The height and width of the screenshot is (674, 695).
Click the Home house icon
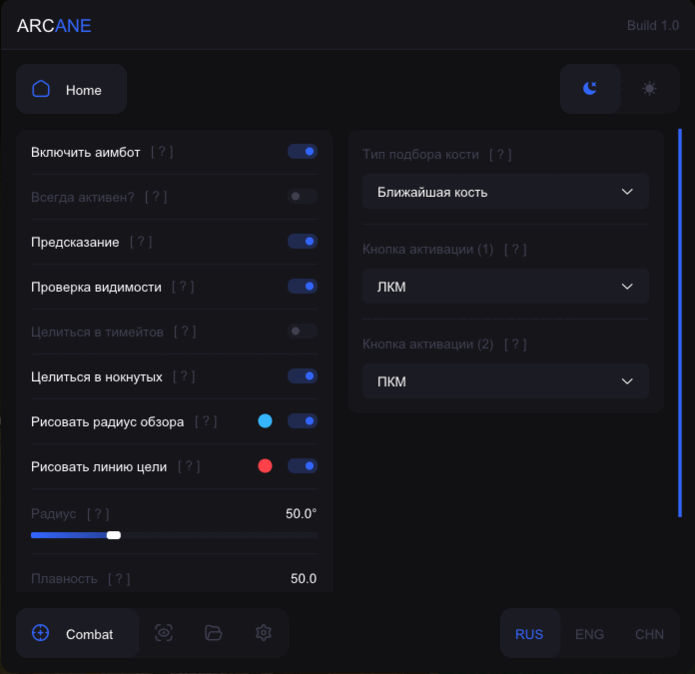pyautogui.click(x=41, y=89)
